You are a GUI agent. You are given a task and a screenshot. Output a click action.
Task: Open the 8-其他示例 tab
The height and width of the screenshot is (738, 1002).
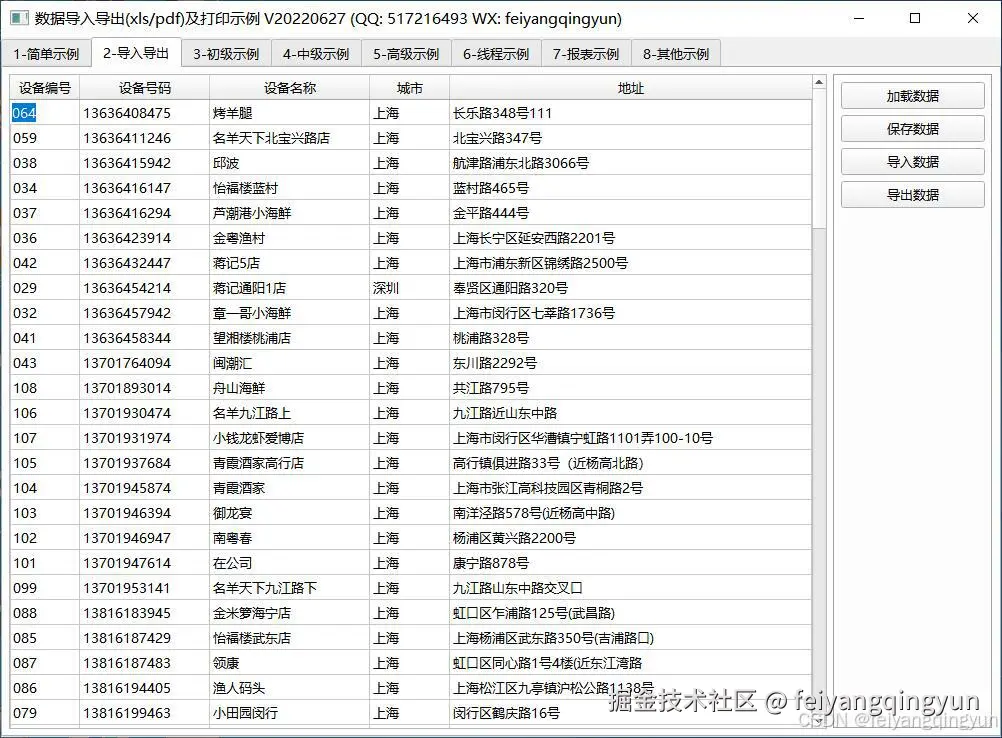point(675,53)
